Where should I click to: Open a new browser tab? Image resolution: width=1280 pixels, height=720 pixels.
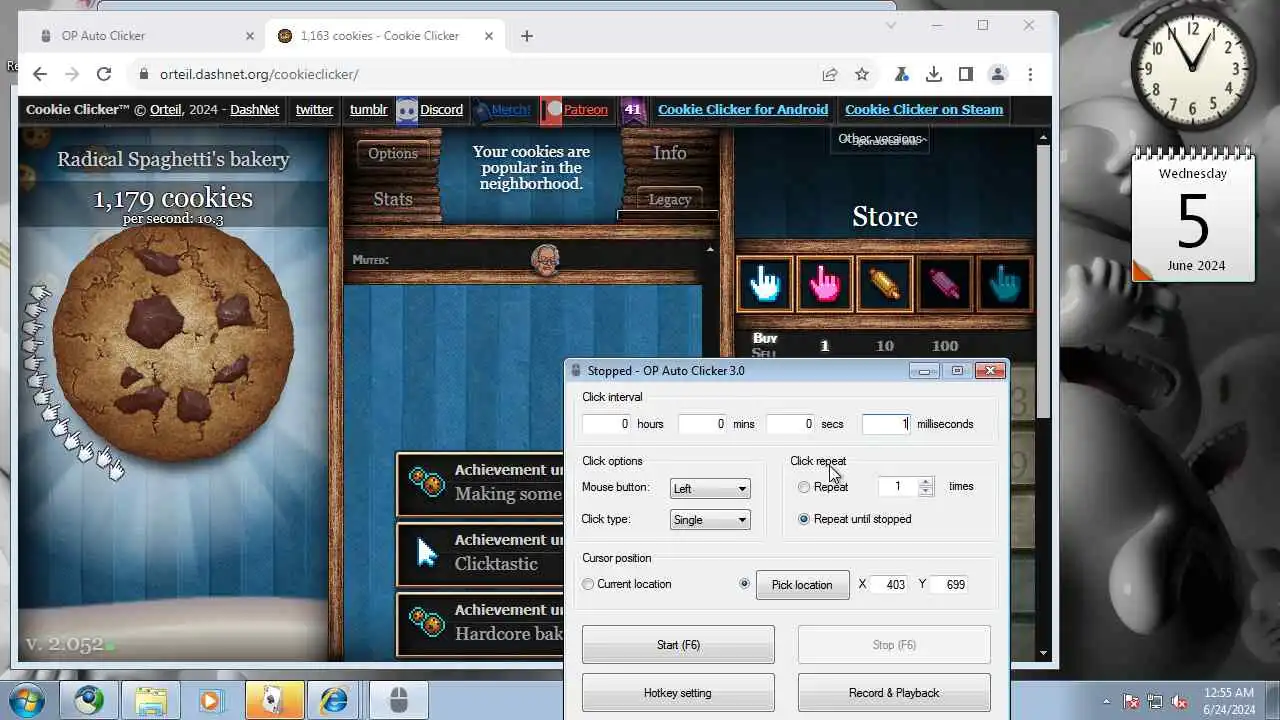coord(527,36)
